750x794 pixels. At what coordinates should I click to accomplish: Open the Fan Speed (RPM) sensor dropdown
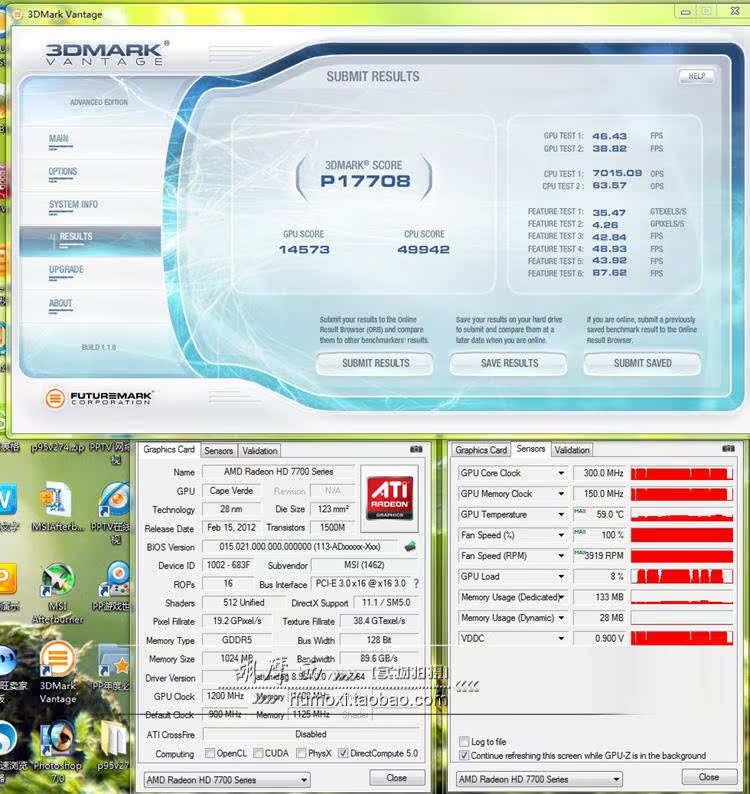tap(561, 556)
